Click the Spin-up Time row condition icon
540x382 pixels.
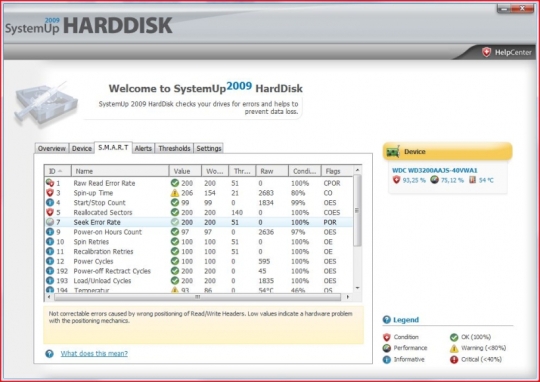pos(50,193)
